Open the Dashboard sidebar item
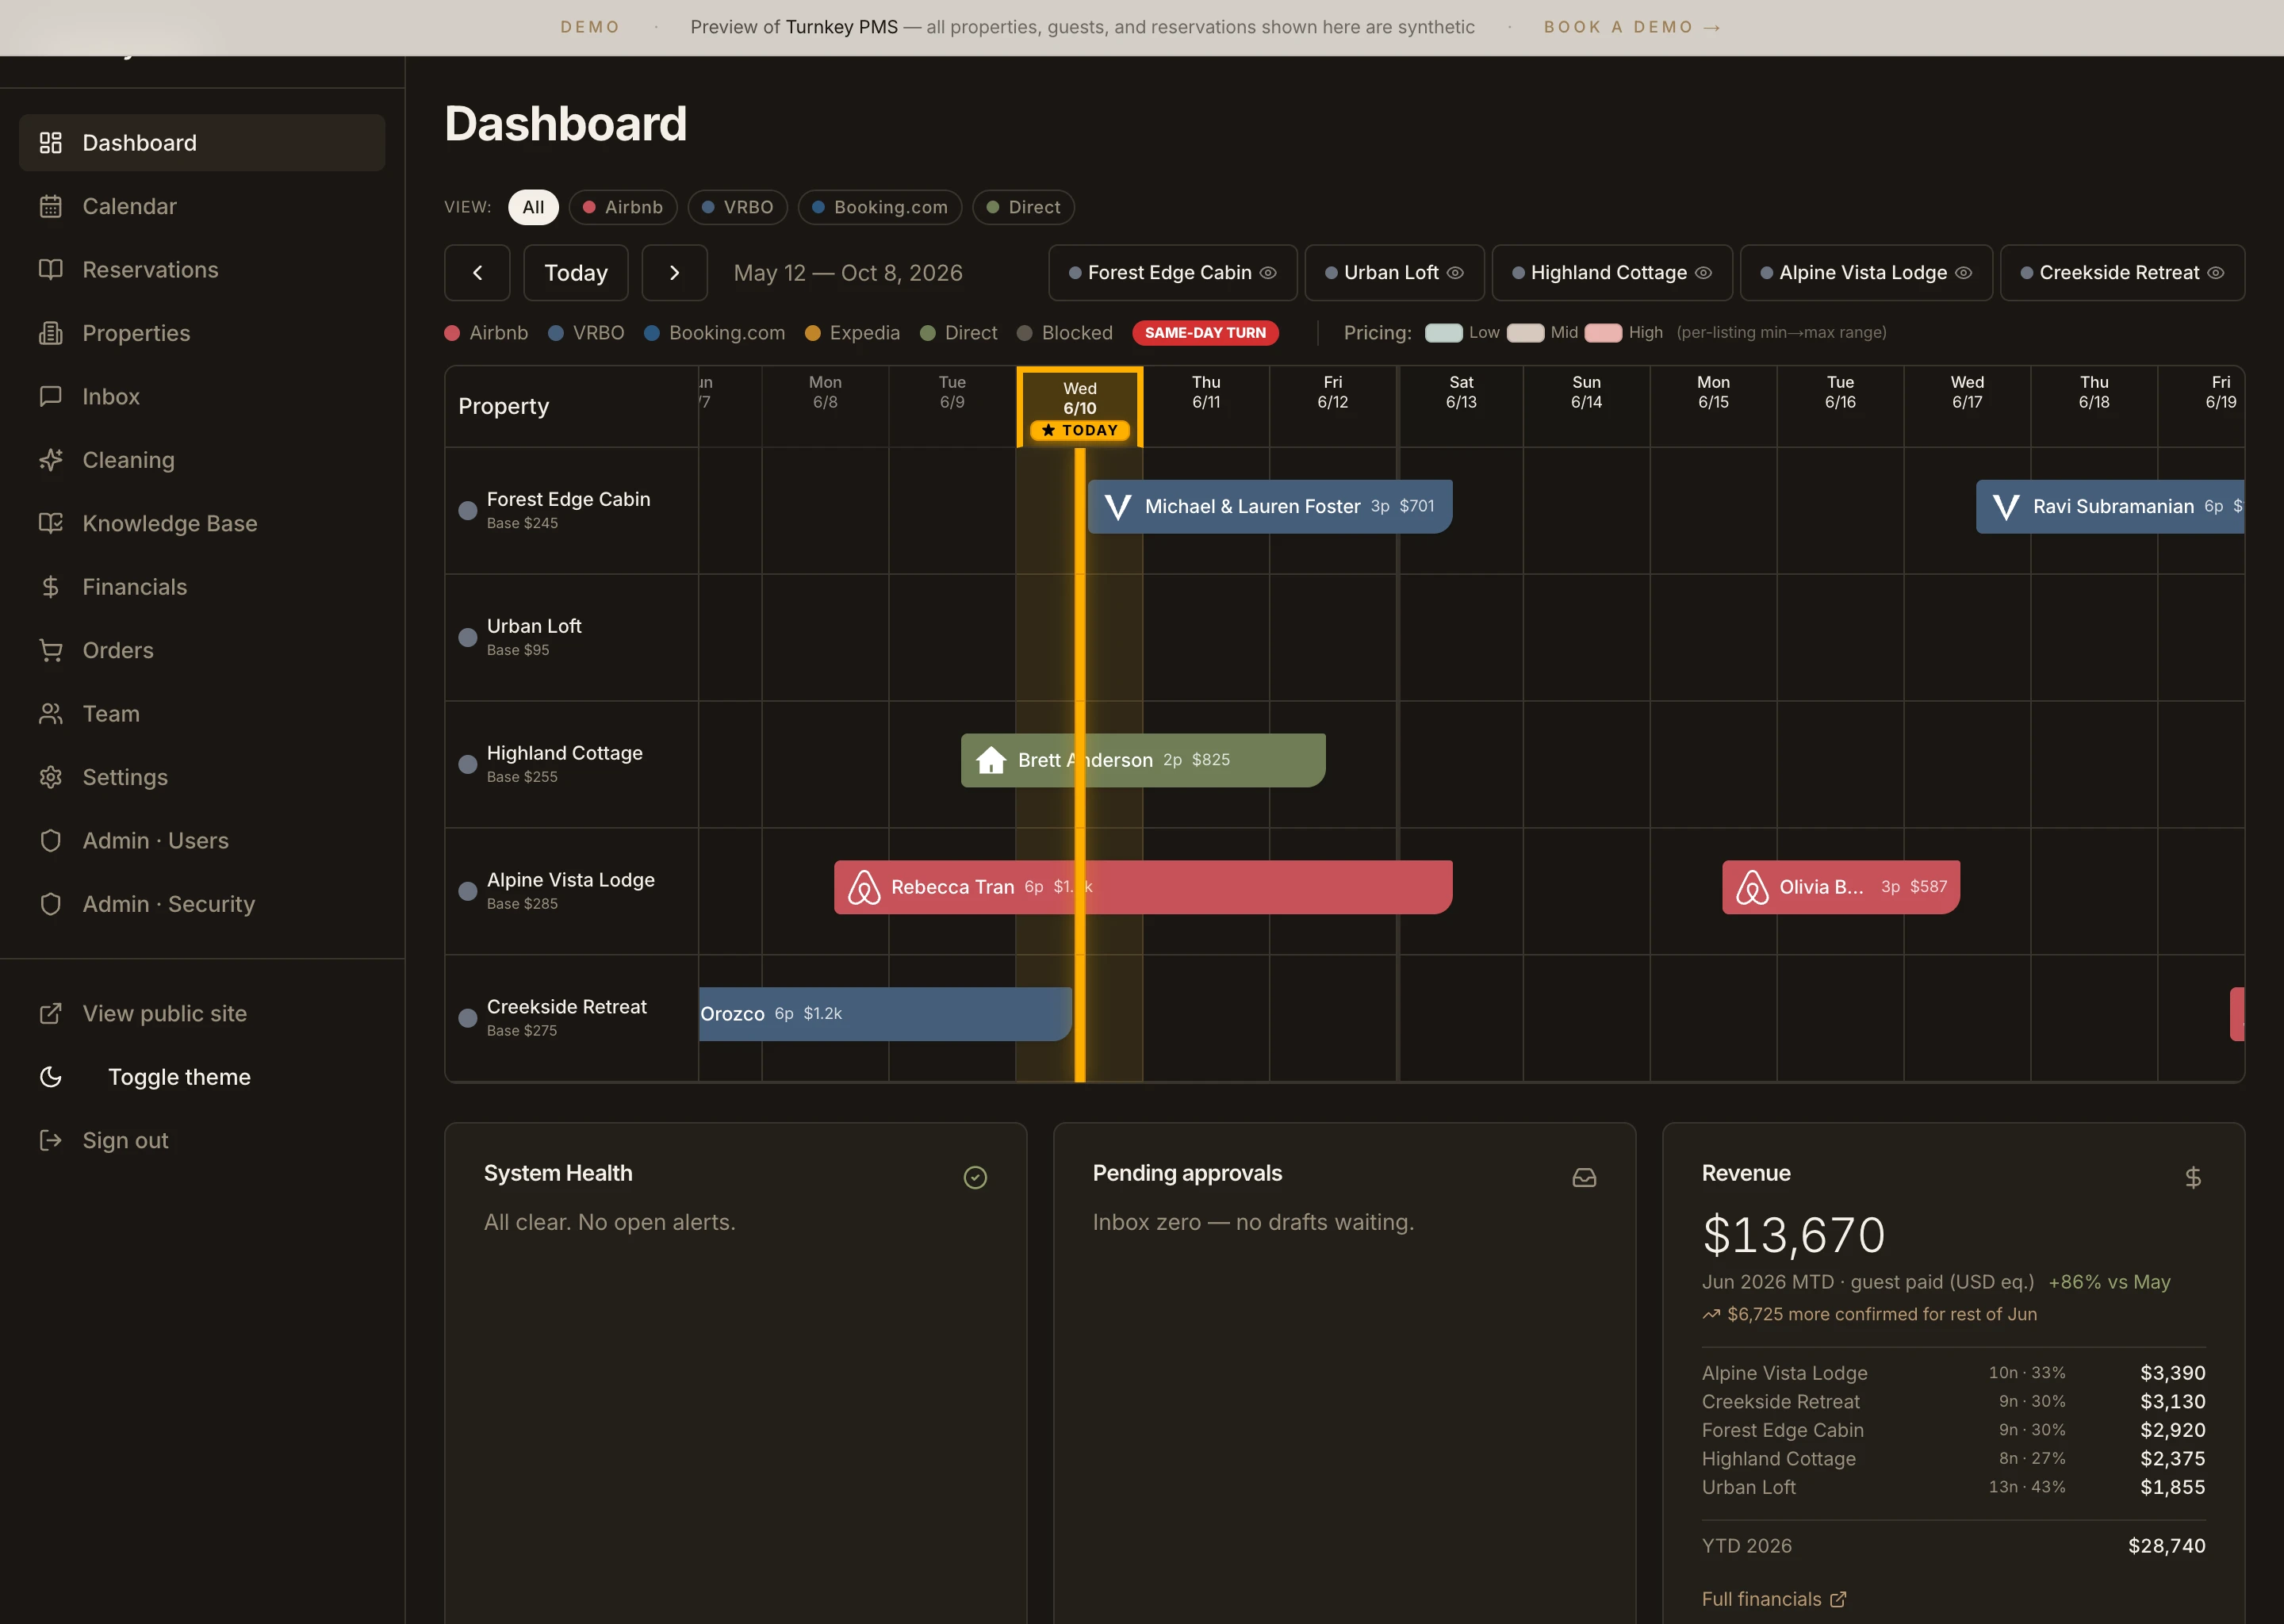Image resolution: width=2284 pixels, height=1624 pixels. (202, 143)
